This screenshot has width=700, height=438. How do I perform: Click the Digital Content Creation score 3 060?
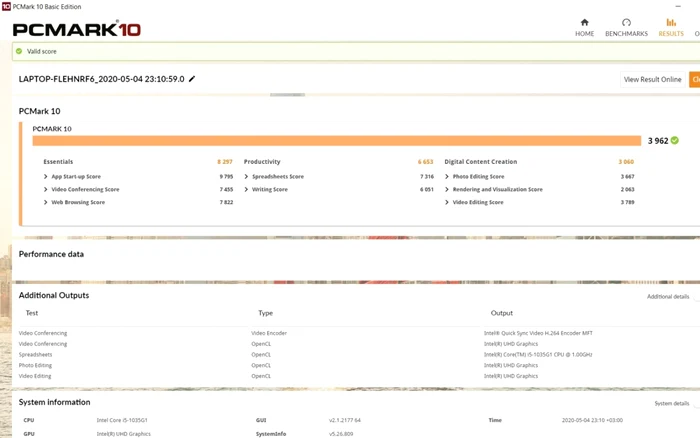point(626,162)
